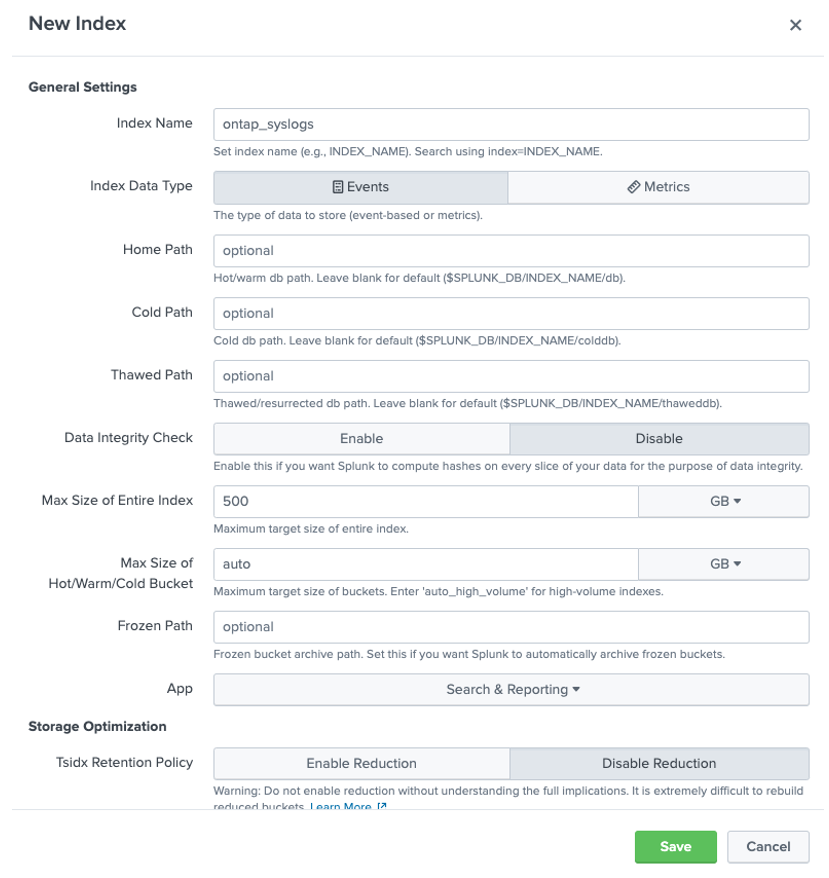Enable the Data Integrity Check
The height and width of the screenshot is (878, 829).
tap(360, 438)
